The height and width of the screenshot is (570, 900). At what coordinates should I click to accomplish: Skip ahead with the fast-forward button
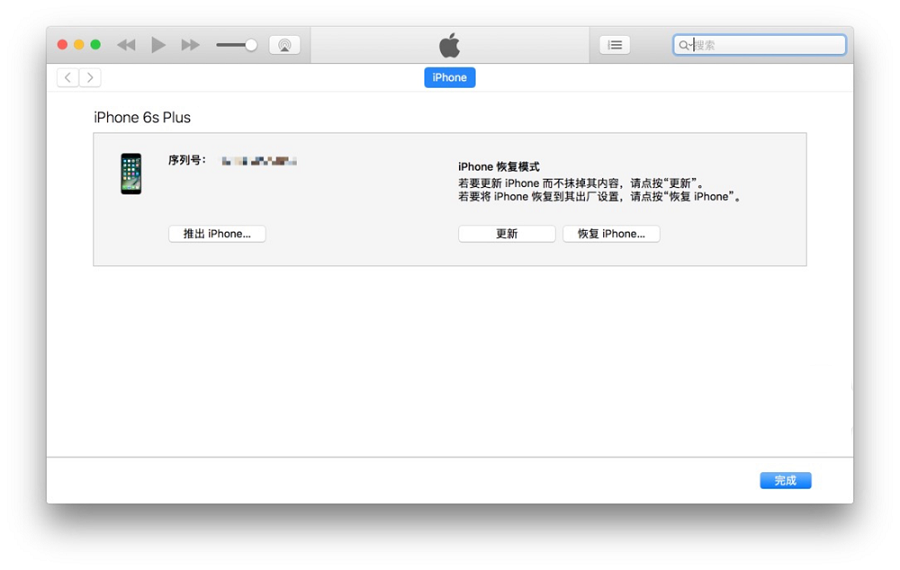pyautogui.click(x=190, y=45)
